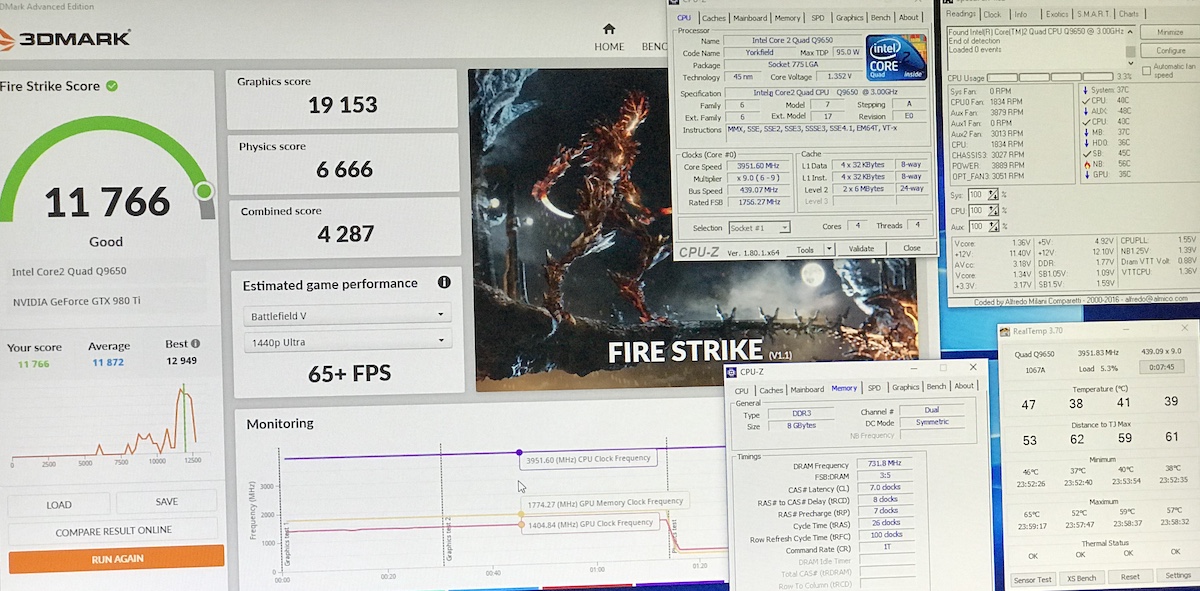Click COMPARE RESULT ONLINE button
Image resolution: width=1200 pixels, height=591 pixels.
pyautogui.click(x=113, y=530)
